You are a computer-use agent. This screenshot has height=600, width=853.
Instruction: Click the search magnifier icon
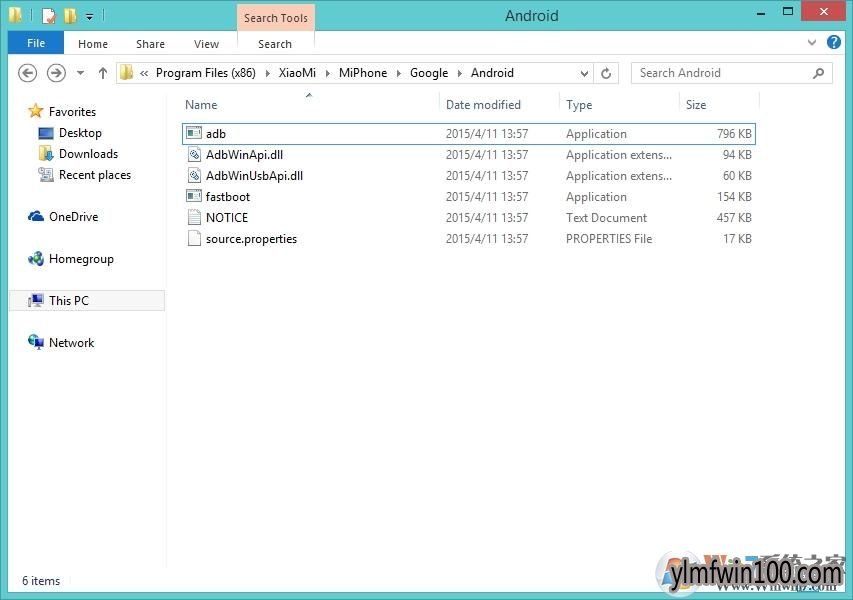(x=819, y=73)
